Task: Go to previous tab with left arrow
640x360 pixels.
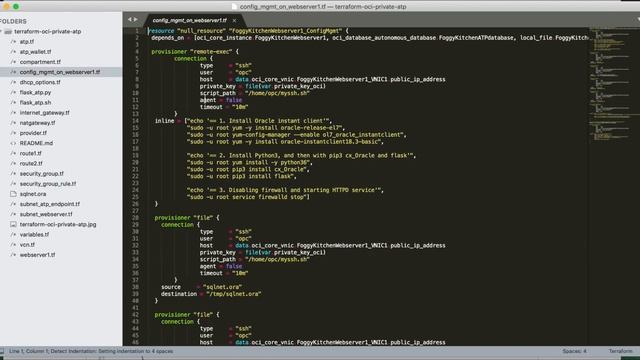Action: 130,19
